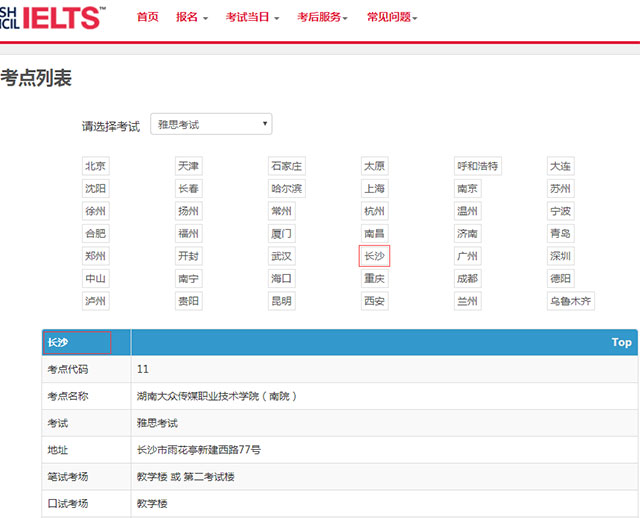Click the 南昌 test city

tap(374, 233)
